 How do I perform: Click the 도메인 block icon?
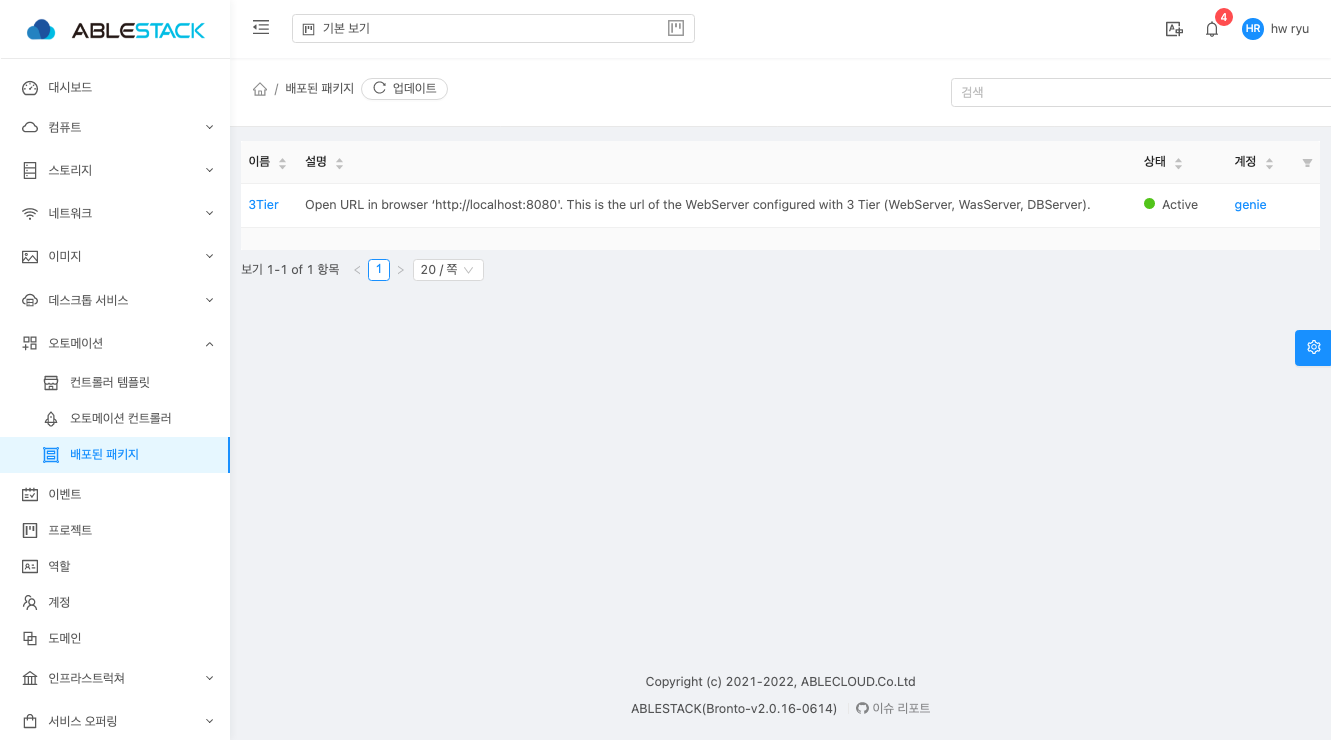30,639
